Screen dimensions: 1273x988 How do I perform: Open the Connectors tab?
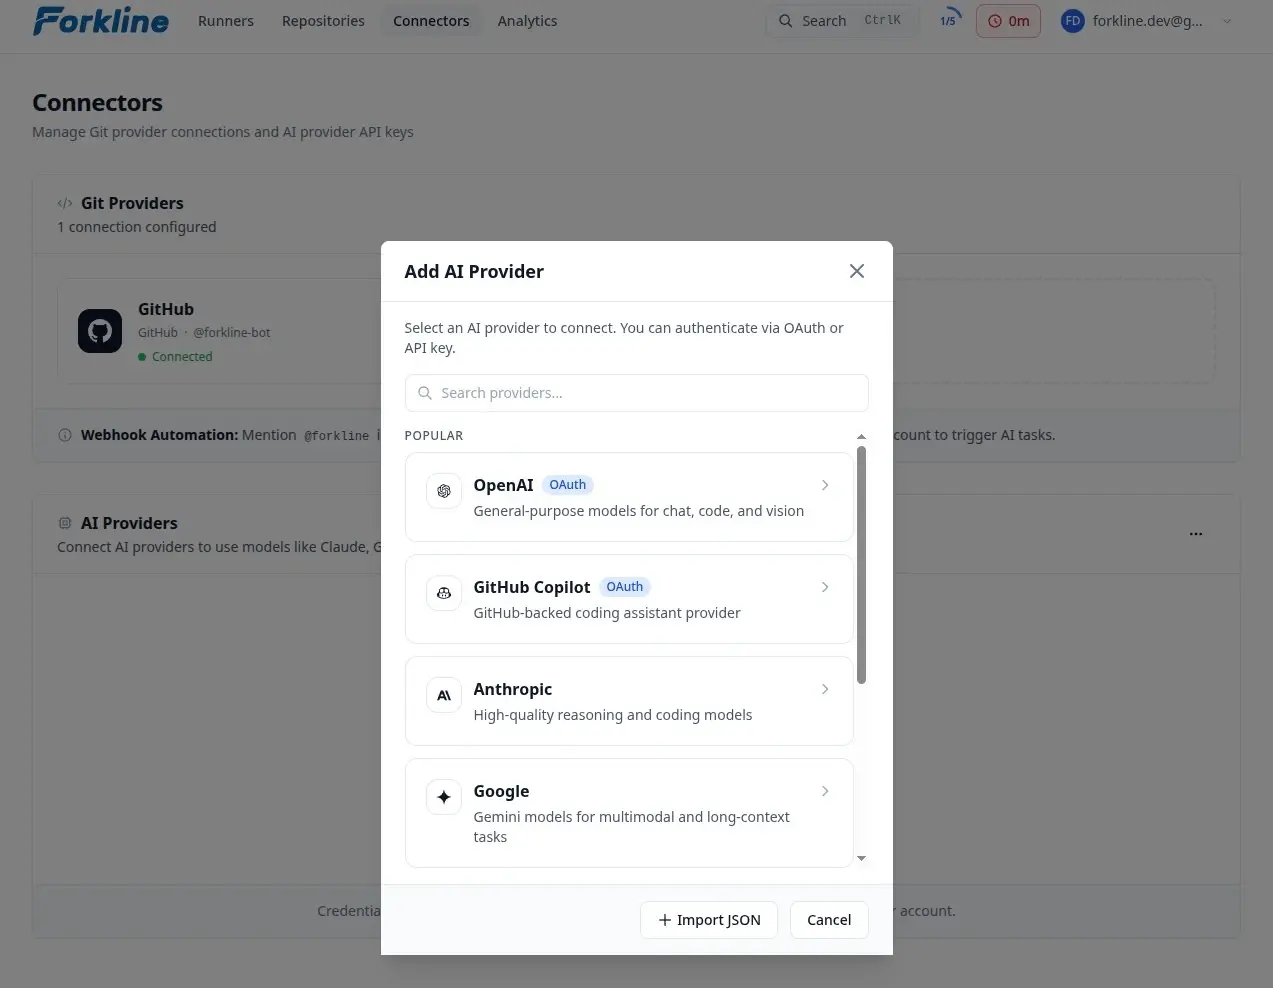click(431, 21)
